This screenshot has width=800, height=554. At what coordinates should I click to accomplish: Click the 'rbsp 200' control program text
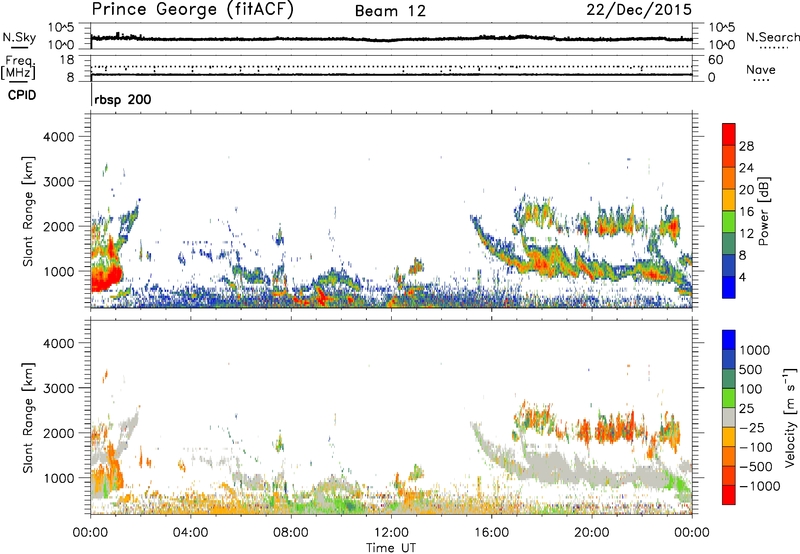122,99
